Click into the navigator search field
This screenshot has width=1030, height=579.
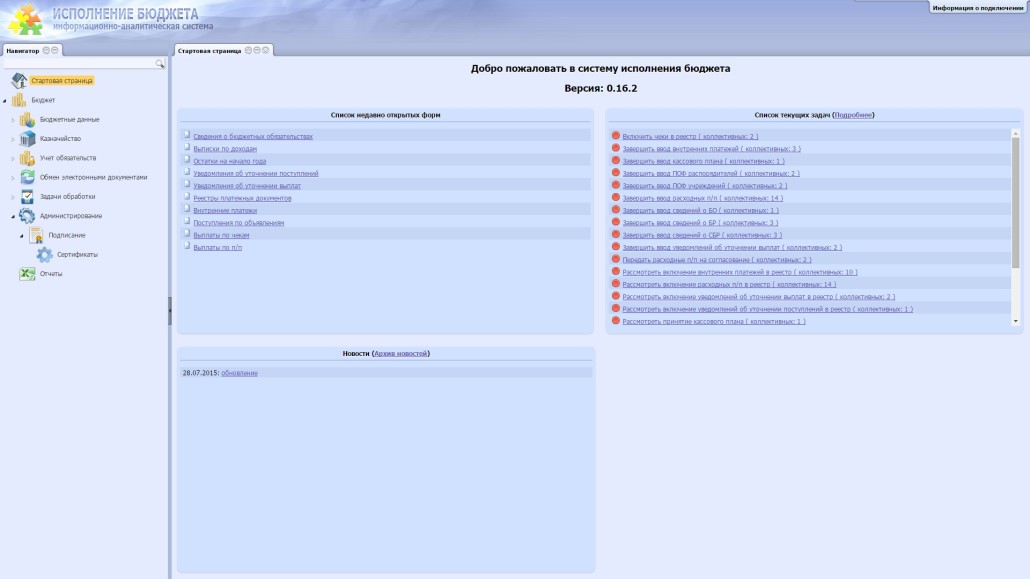click(79, 64)
